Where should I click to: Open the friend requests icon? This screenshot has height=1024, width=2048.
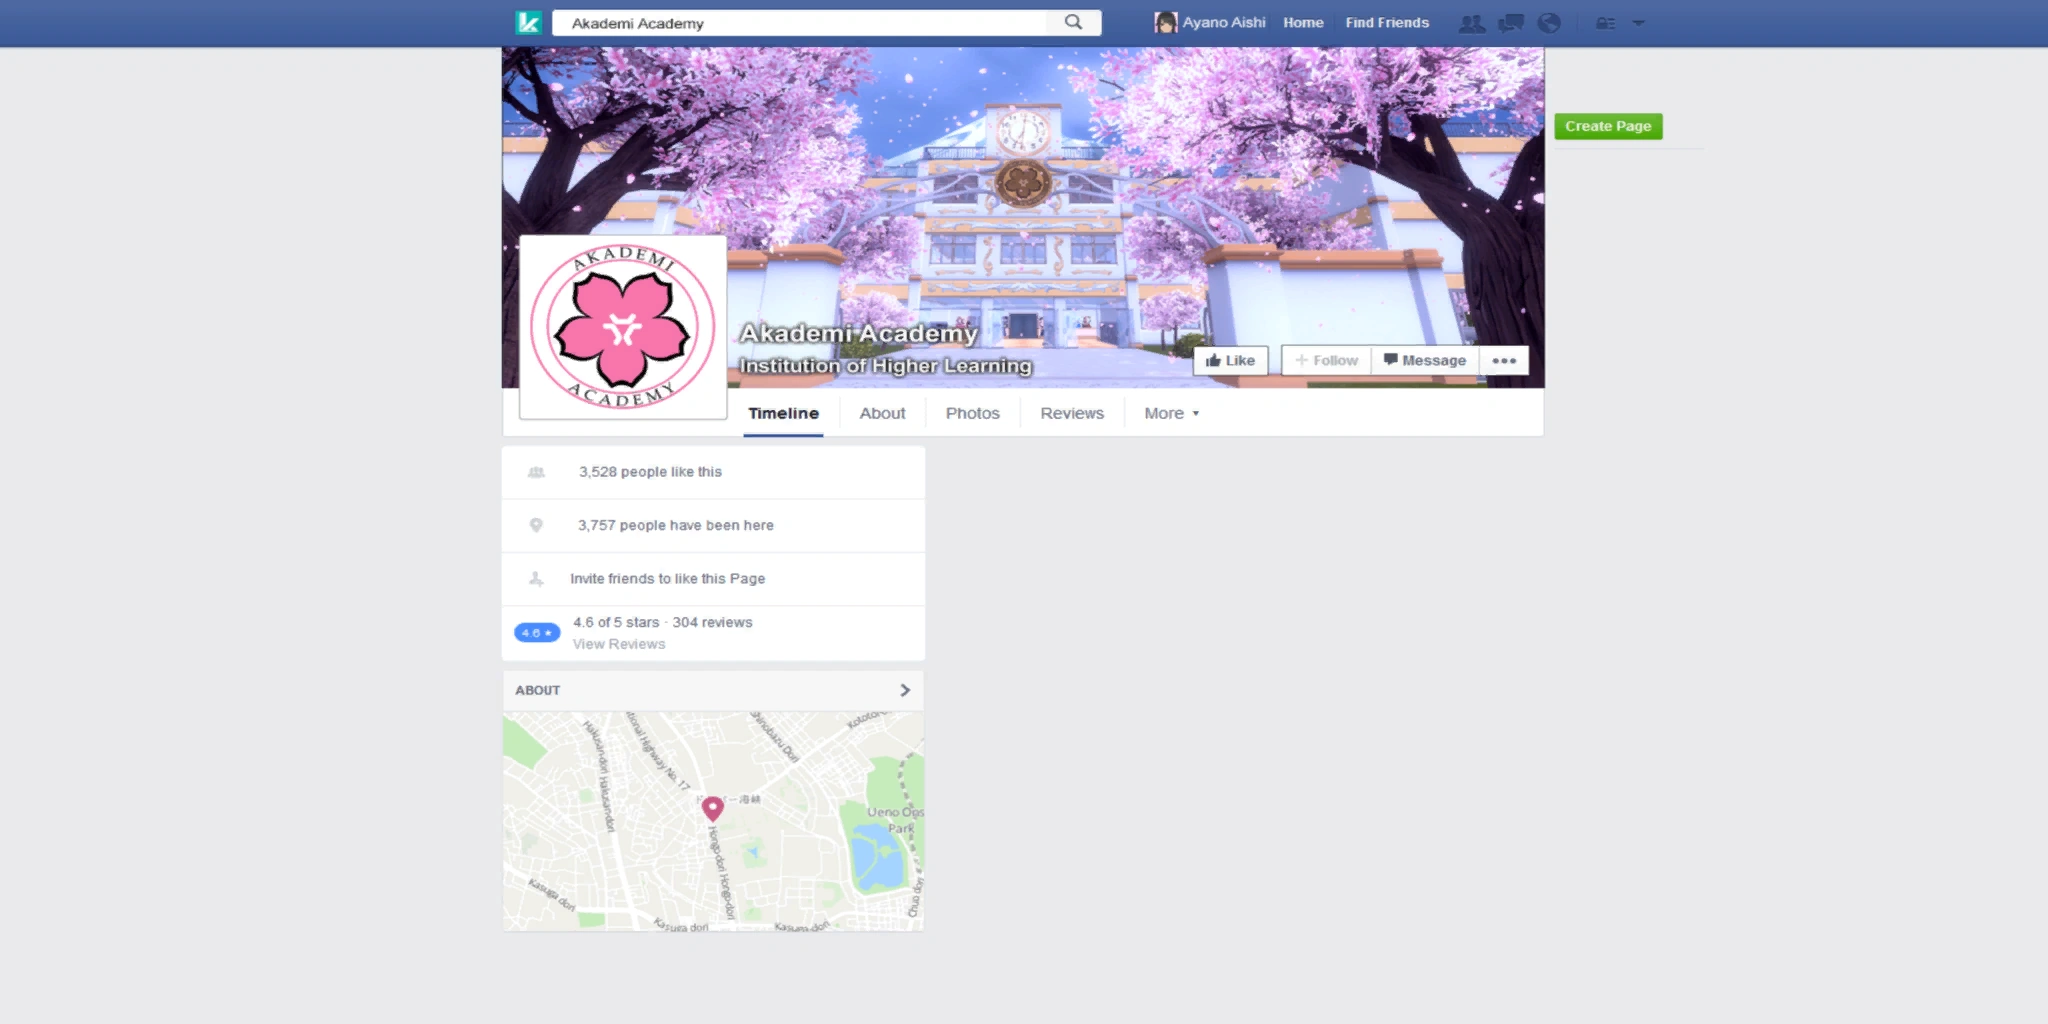pos(1471,23)
